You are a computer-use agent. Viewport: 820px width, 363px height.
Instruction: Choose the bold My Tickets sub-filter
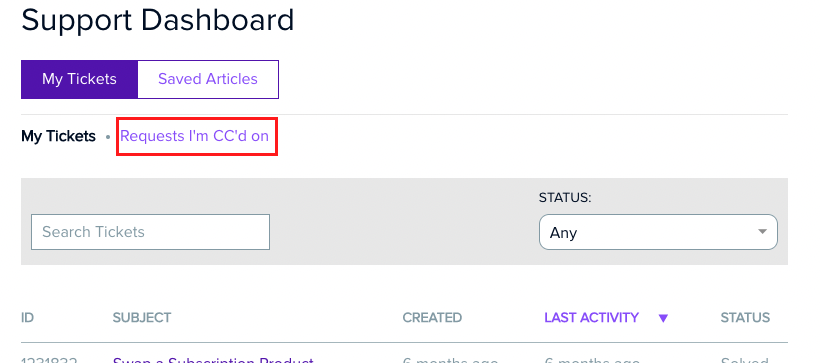[59, 137]
